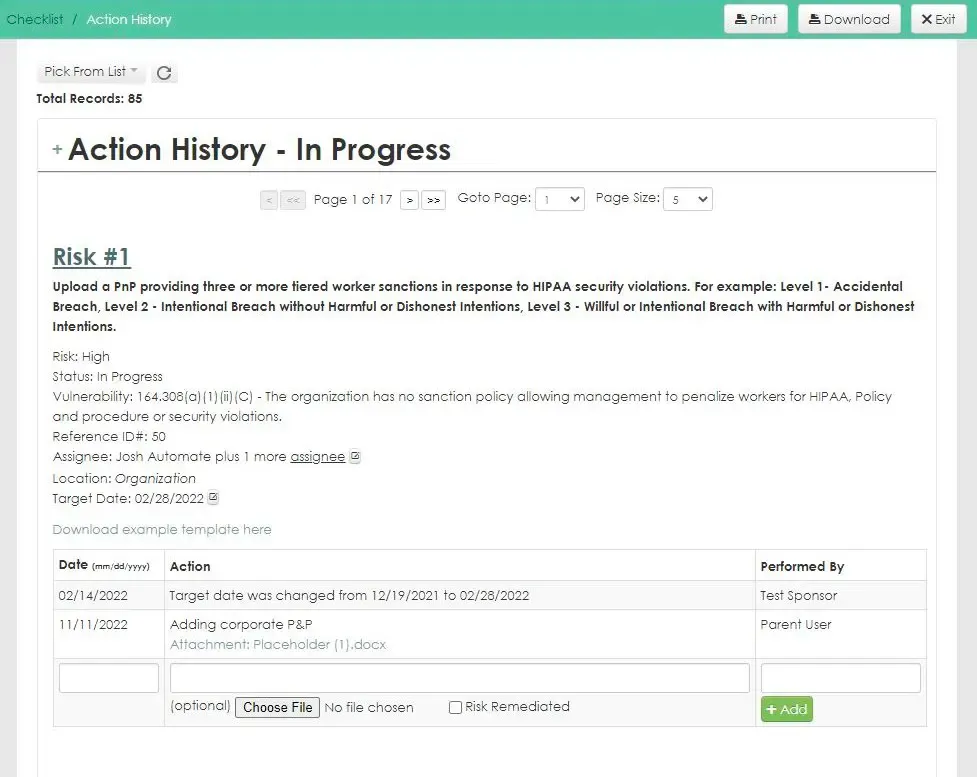Click the edit icon next to assignee
977x777 pixels.
click(x=355, y=456)
